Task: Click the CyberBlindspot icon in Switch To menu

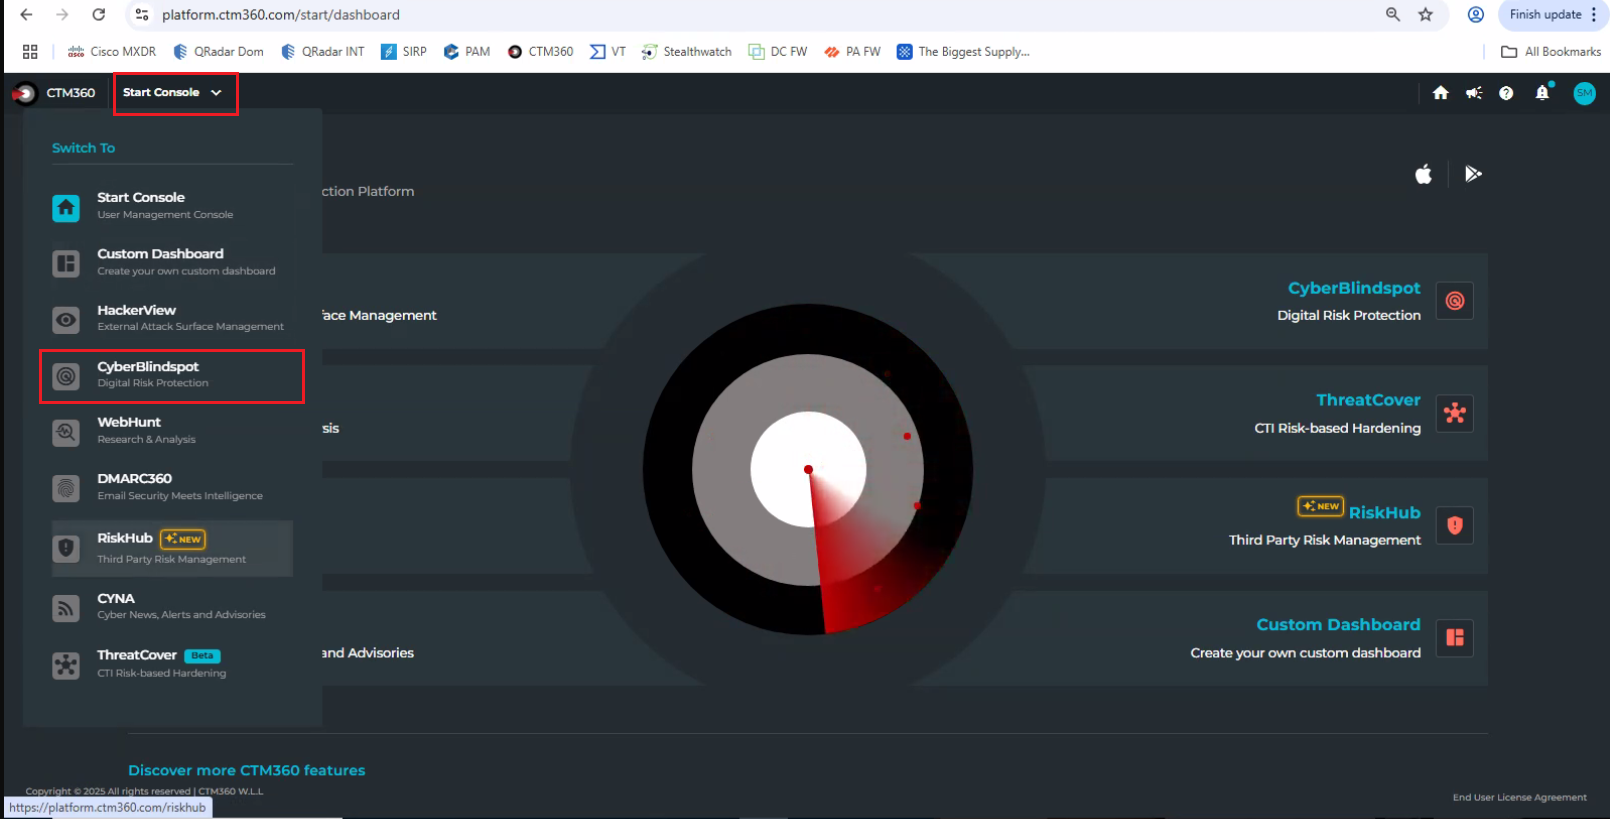Action: pos(66,376)
